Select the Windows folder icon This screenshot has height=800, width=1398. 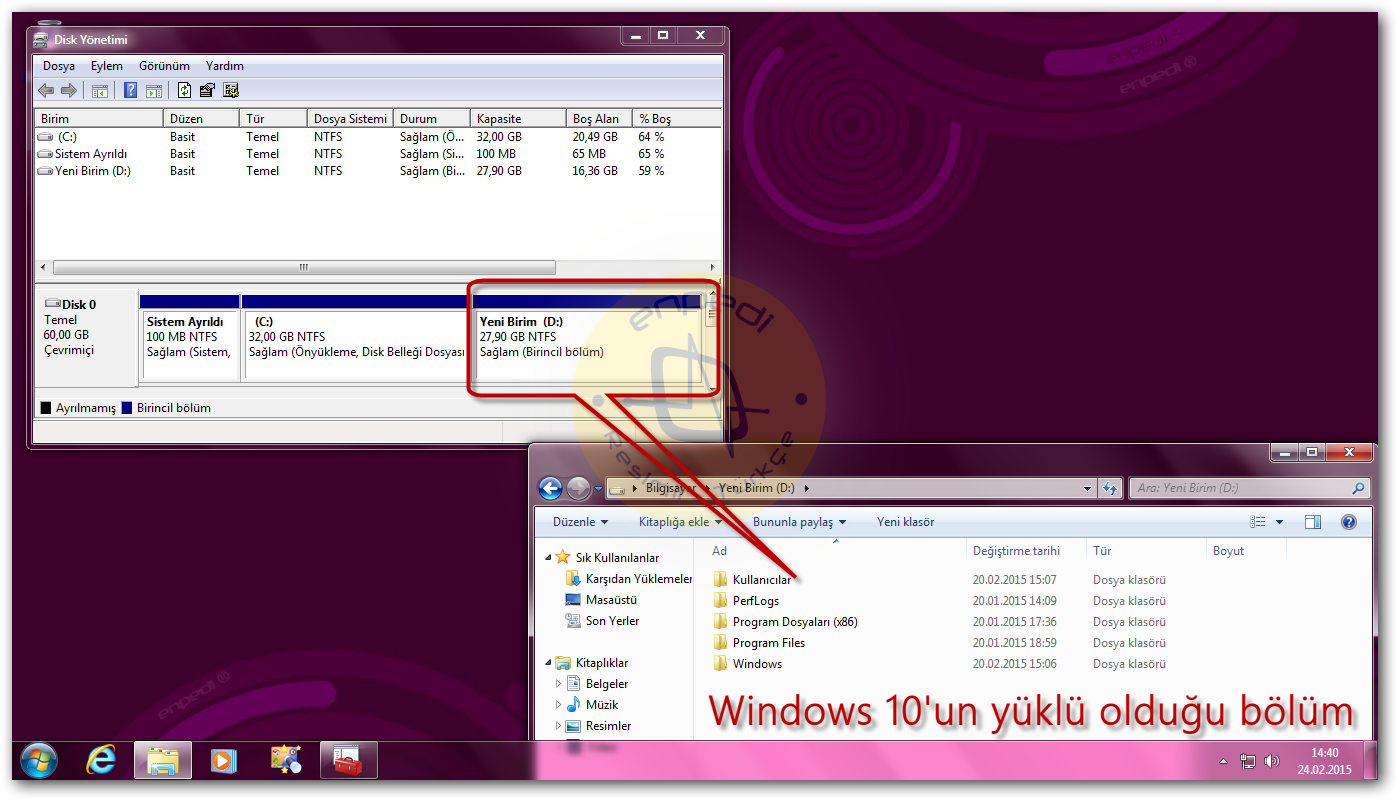point(720,664)
